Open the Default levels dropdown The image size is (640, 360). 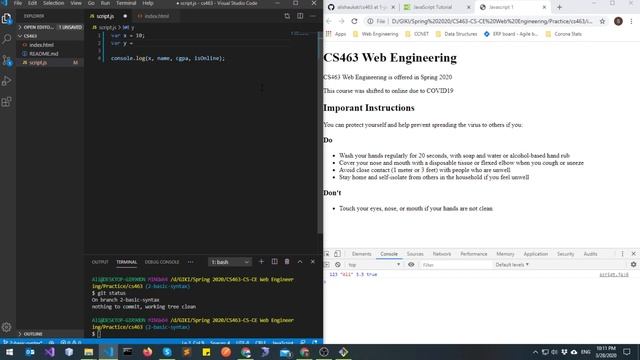tap(512, 265)
